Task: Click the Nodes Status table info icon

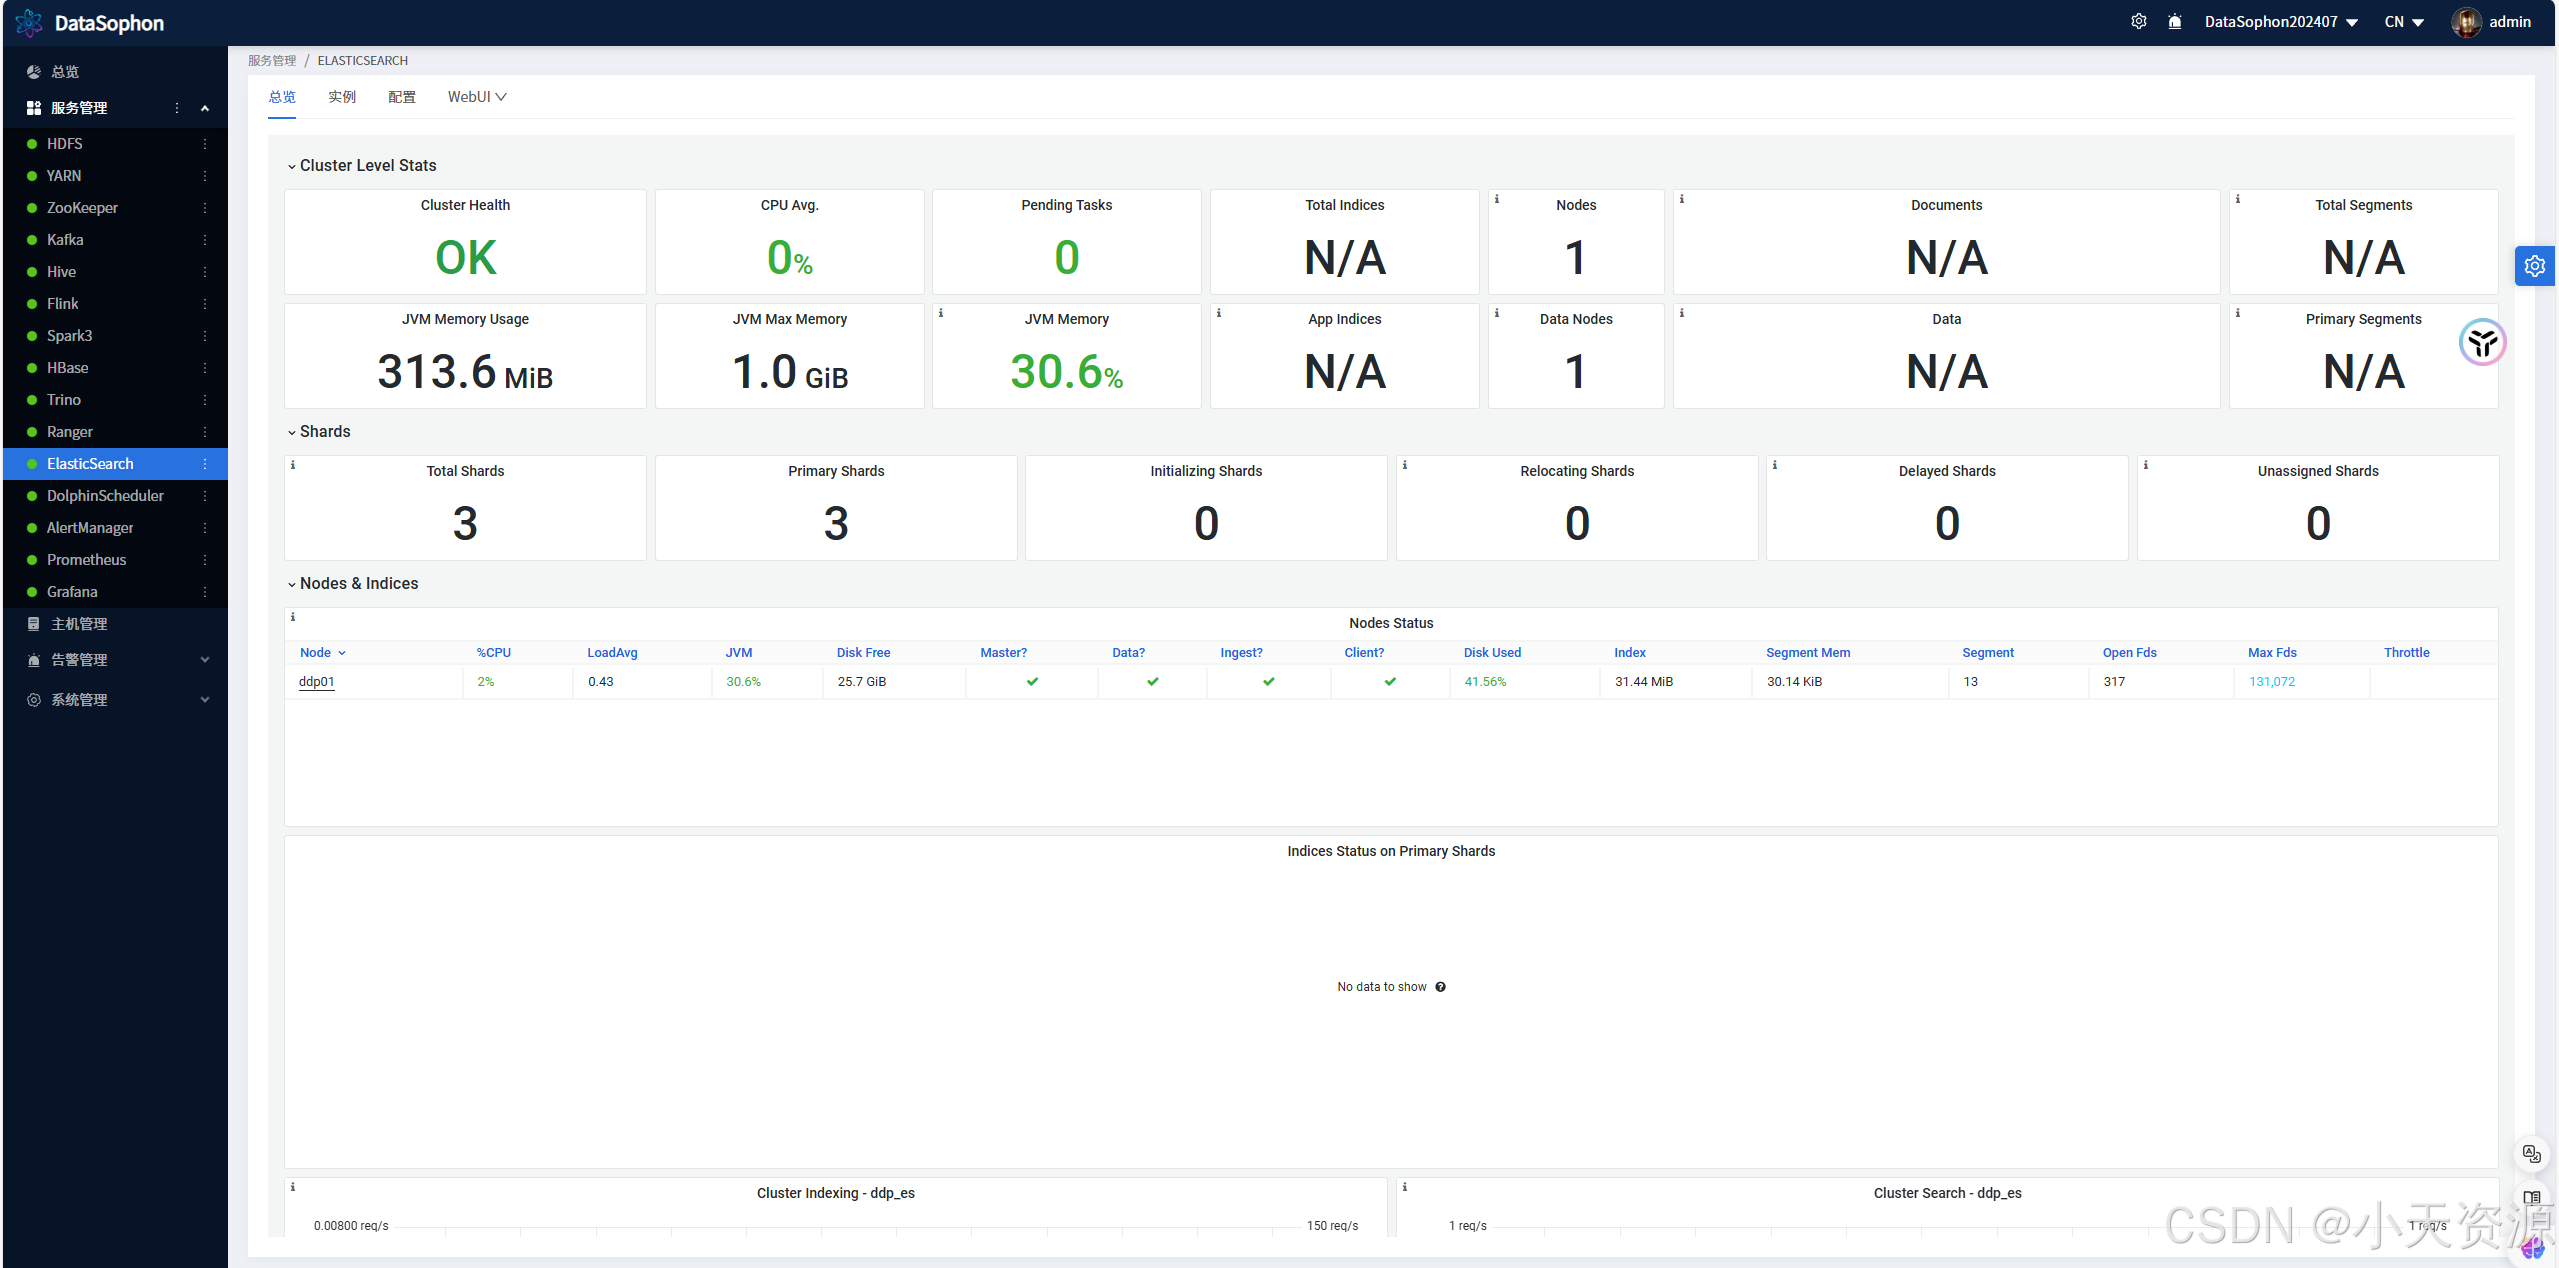Action: (x=293, y=617)
